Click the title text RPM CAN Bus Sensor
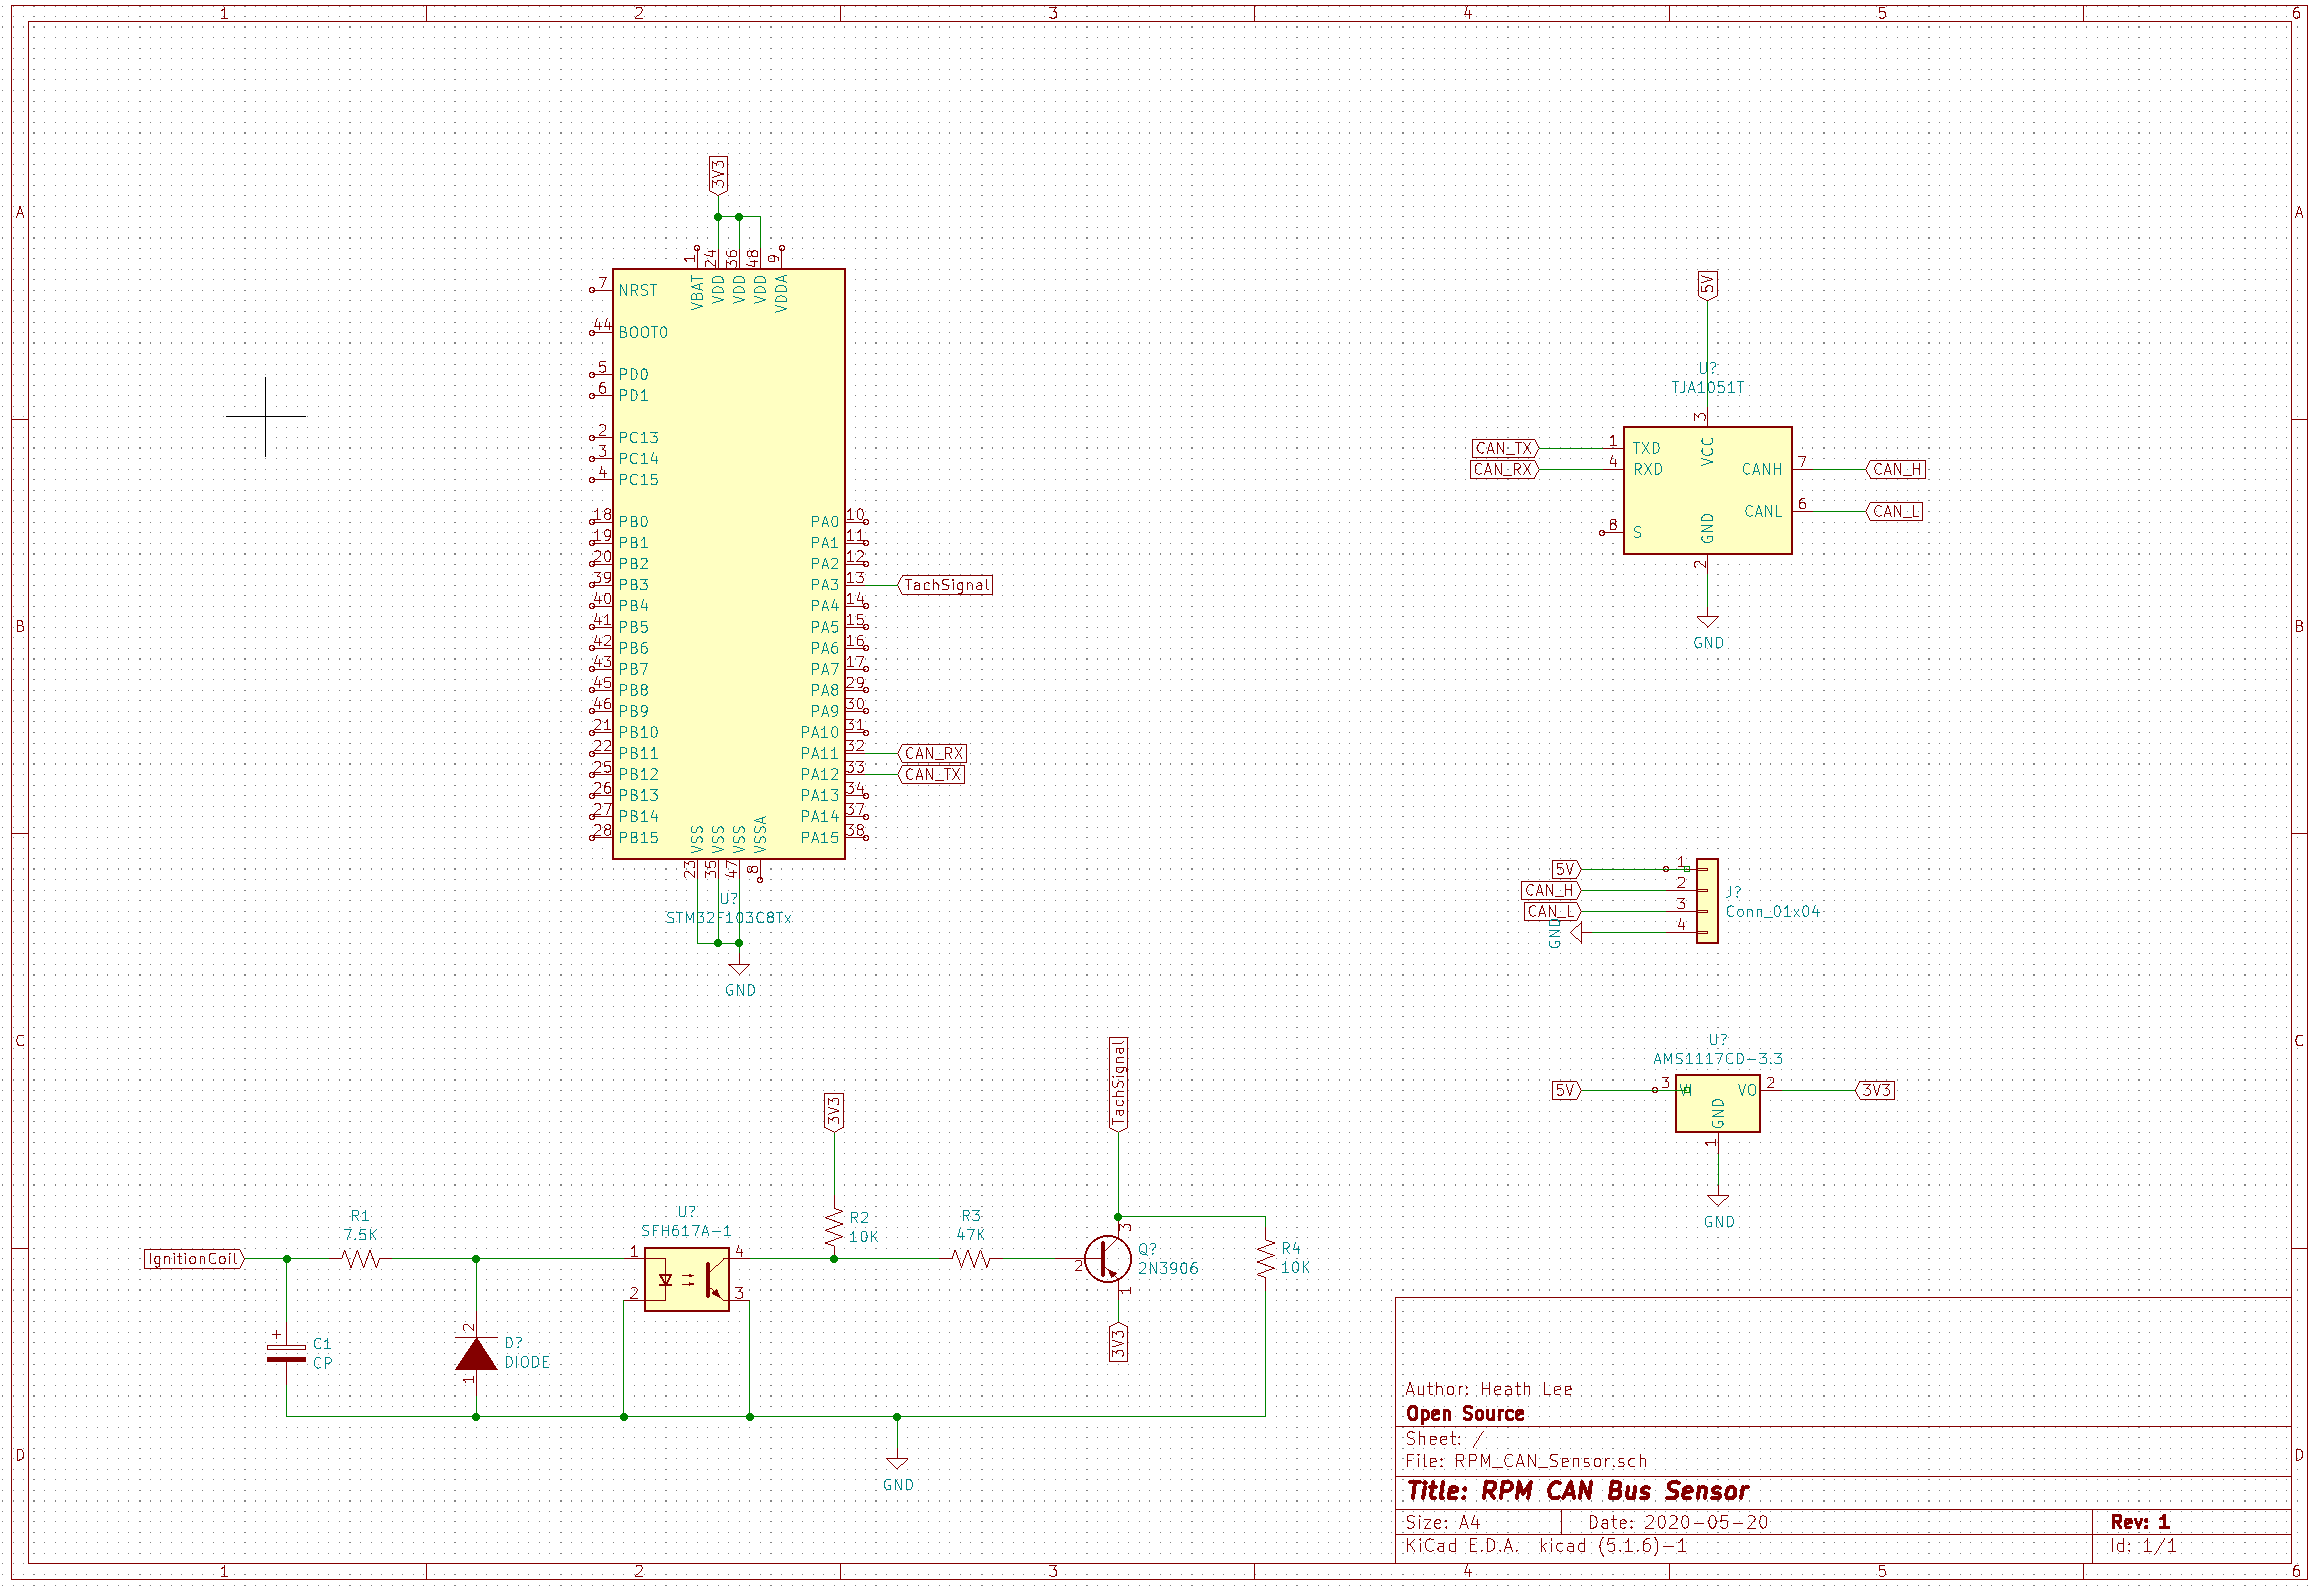 point(1614,1491)
